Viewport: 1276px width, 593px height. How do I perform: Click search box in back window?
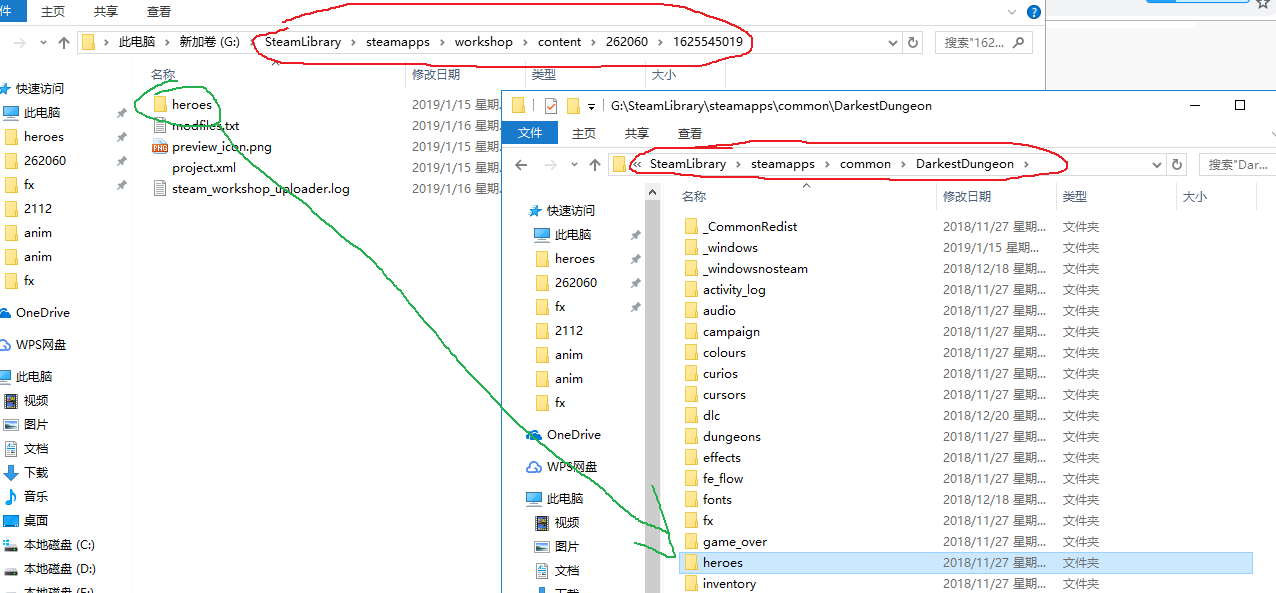click(x=984, y=43)
